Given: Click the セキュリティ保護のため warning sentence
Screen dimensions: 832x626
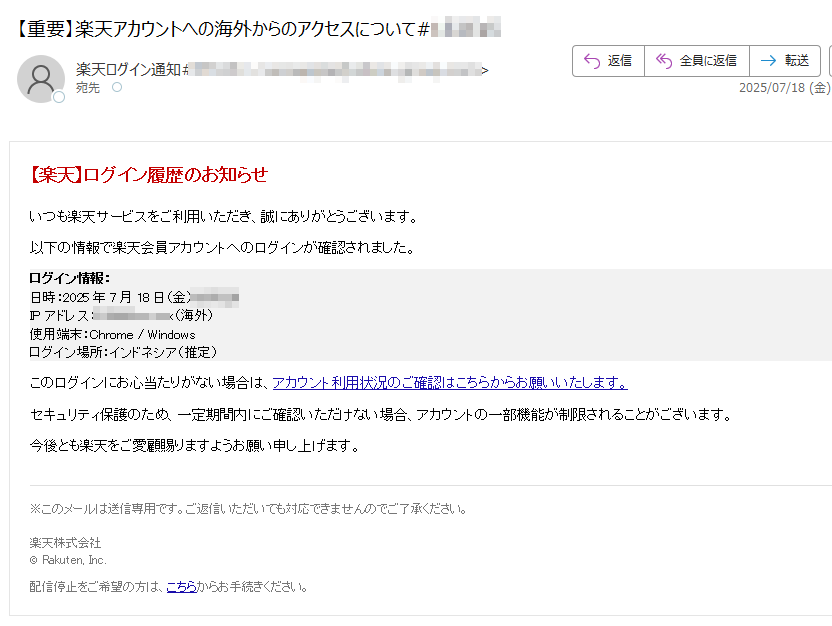Looking at the screenshot, I should [x=381, y=414].
